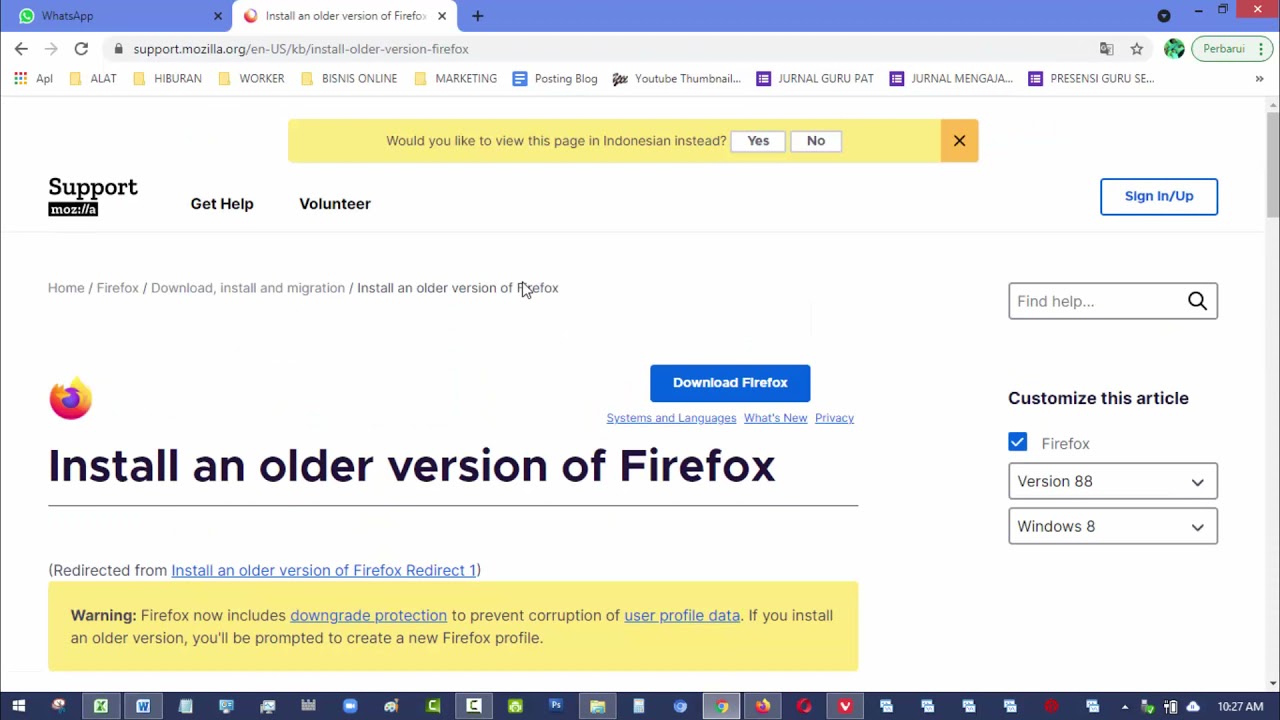Open Paint from the taskbar
This screenshot has height=720, width=1280.
(x=391, y=706)
